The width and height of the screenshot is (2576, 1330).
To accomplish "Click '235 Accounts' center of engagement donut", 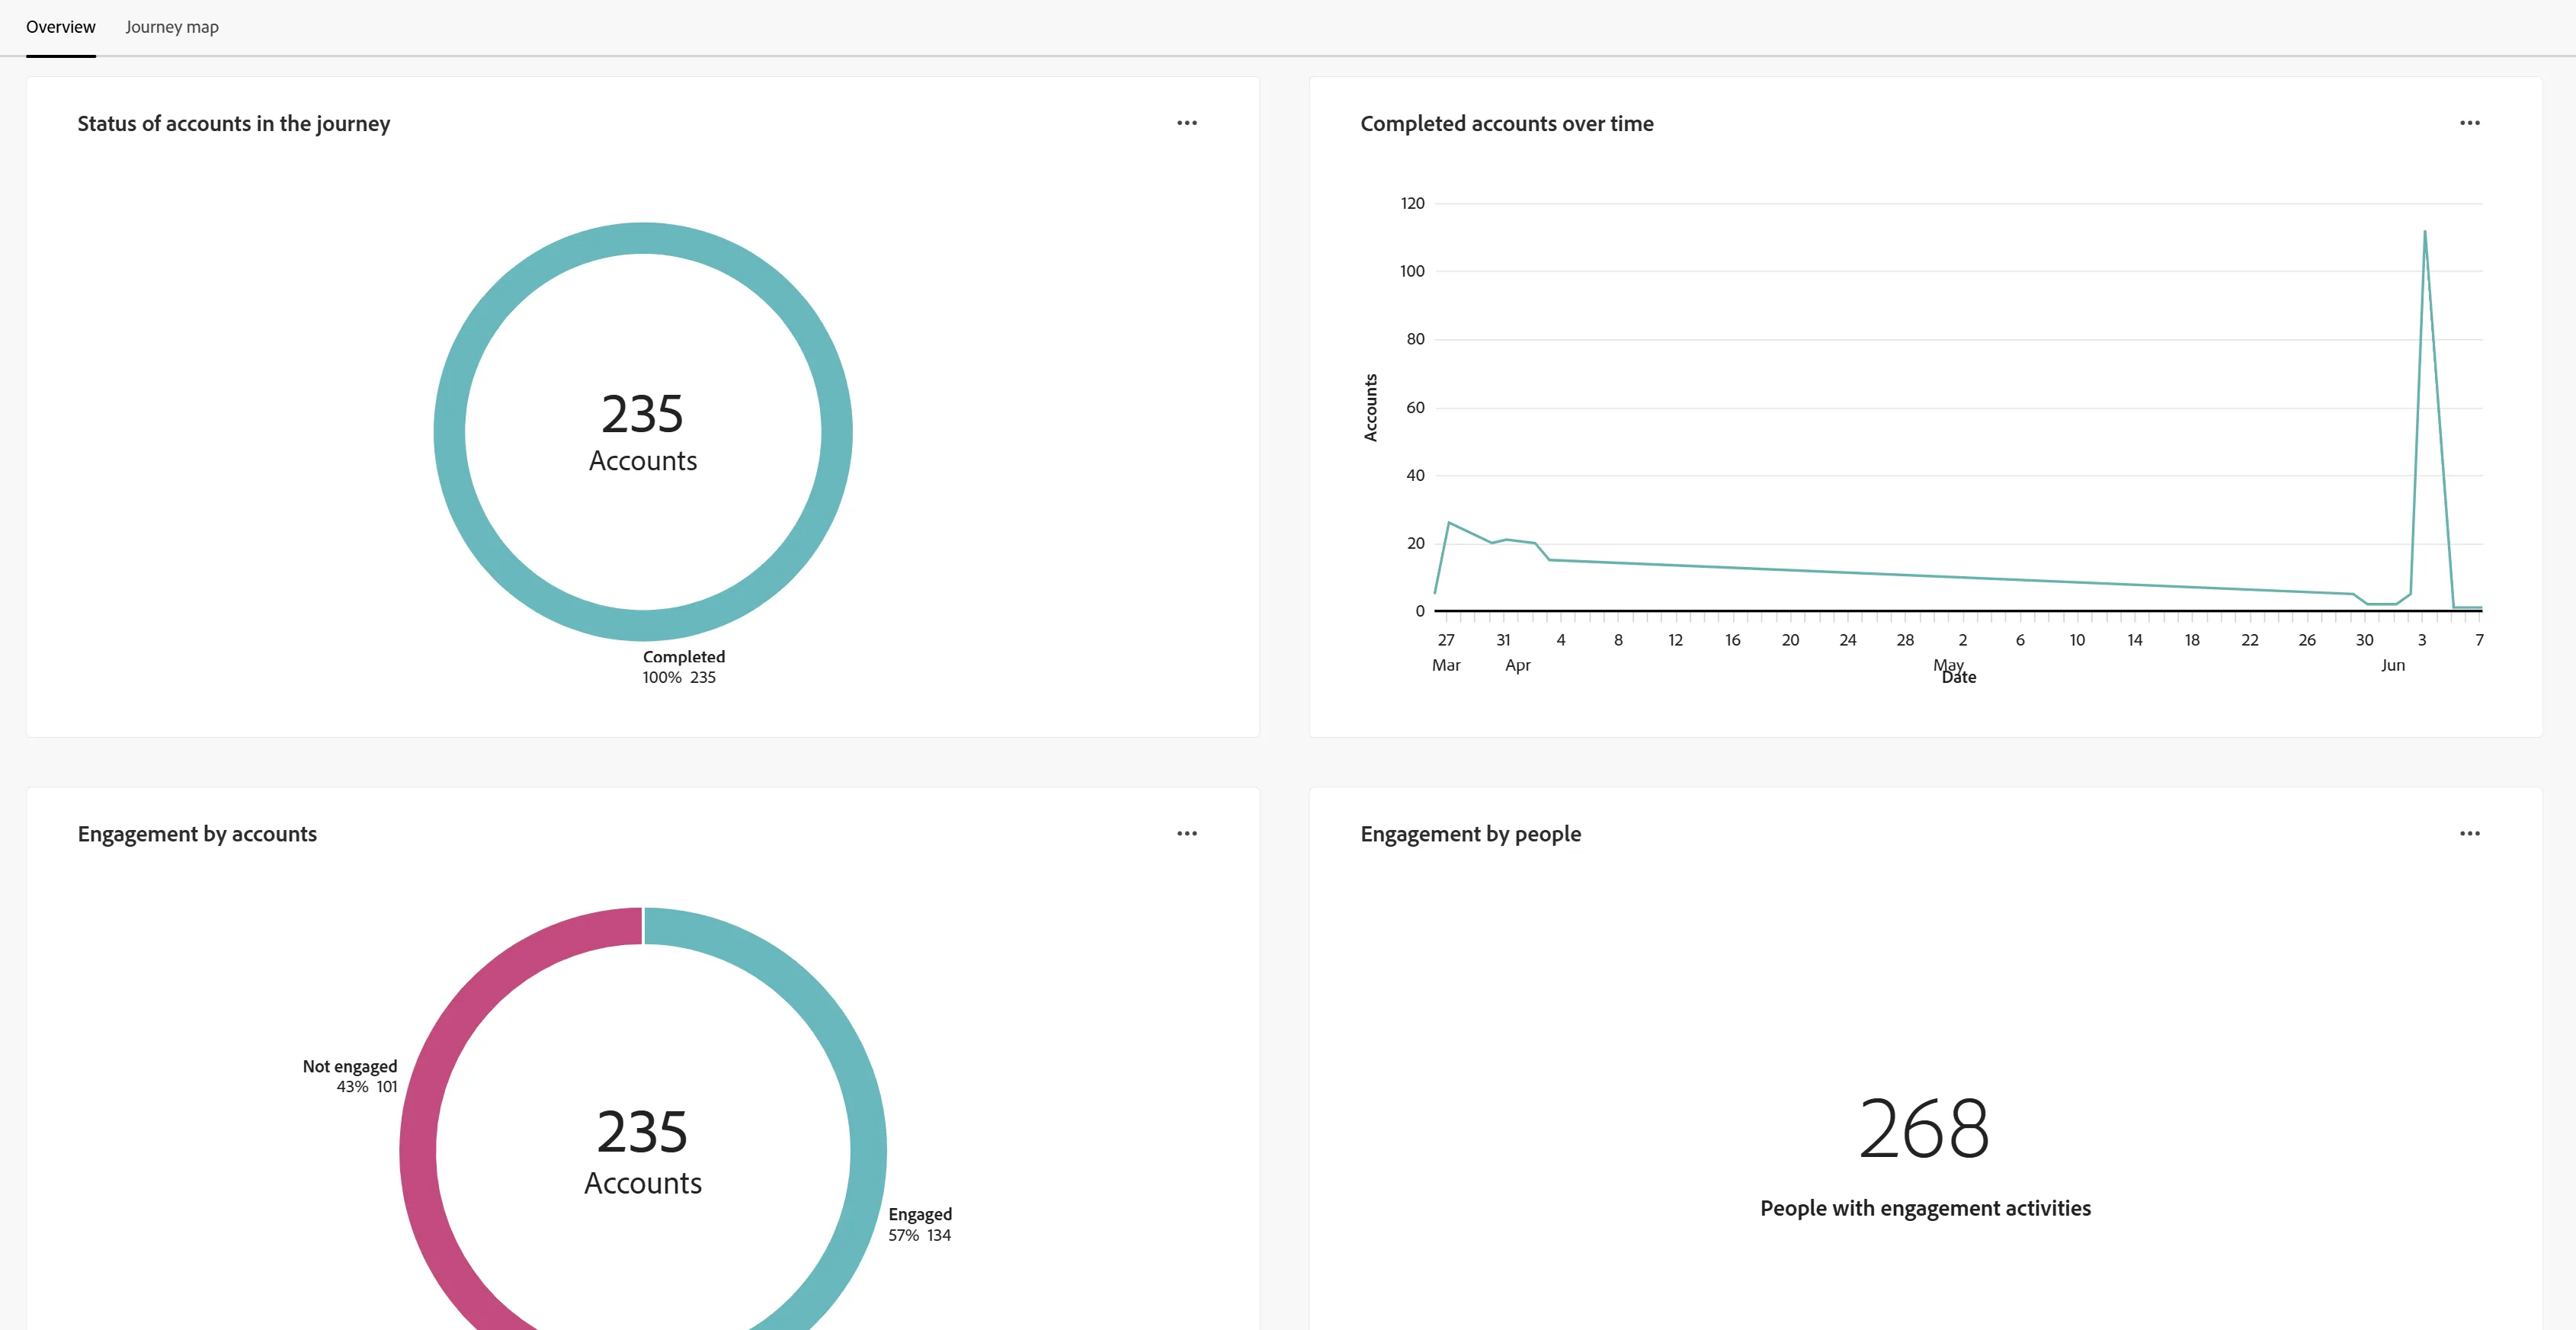I will point(643,1152).
